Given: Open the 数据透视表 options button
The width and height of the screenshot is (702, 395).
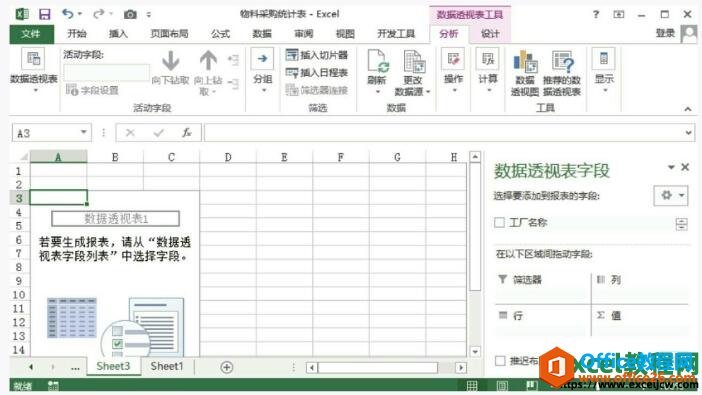Looking at the screenshot, I should coord(34,70).
